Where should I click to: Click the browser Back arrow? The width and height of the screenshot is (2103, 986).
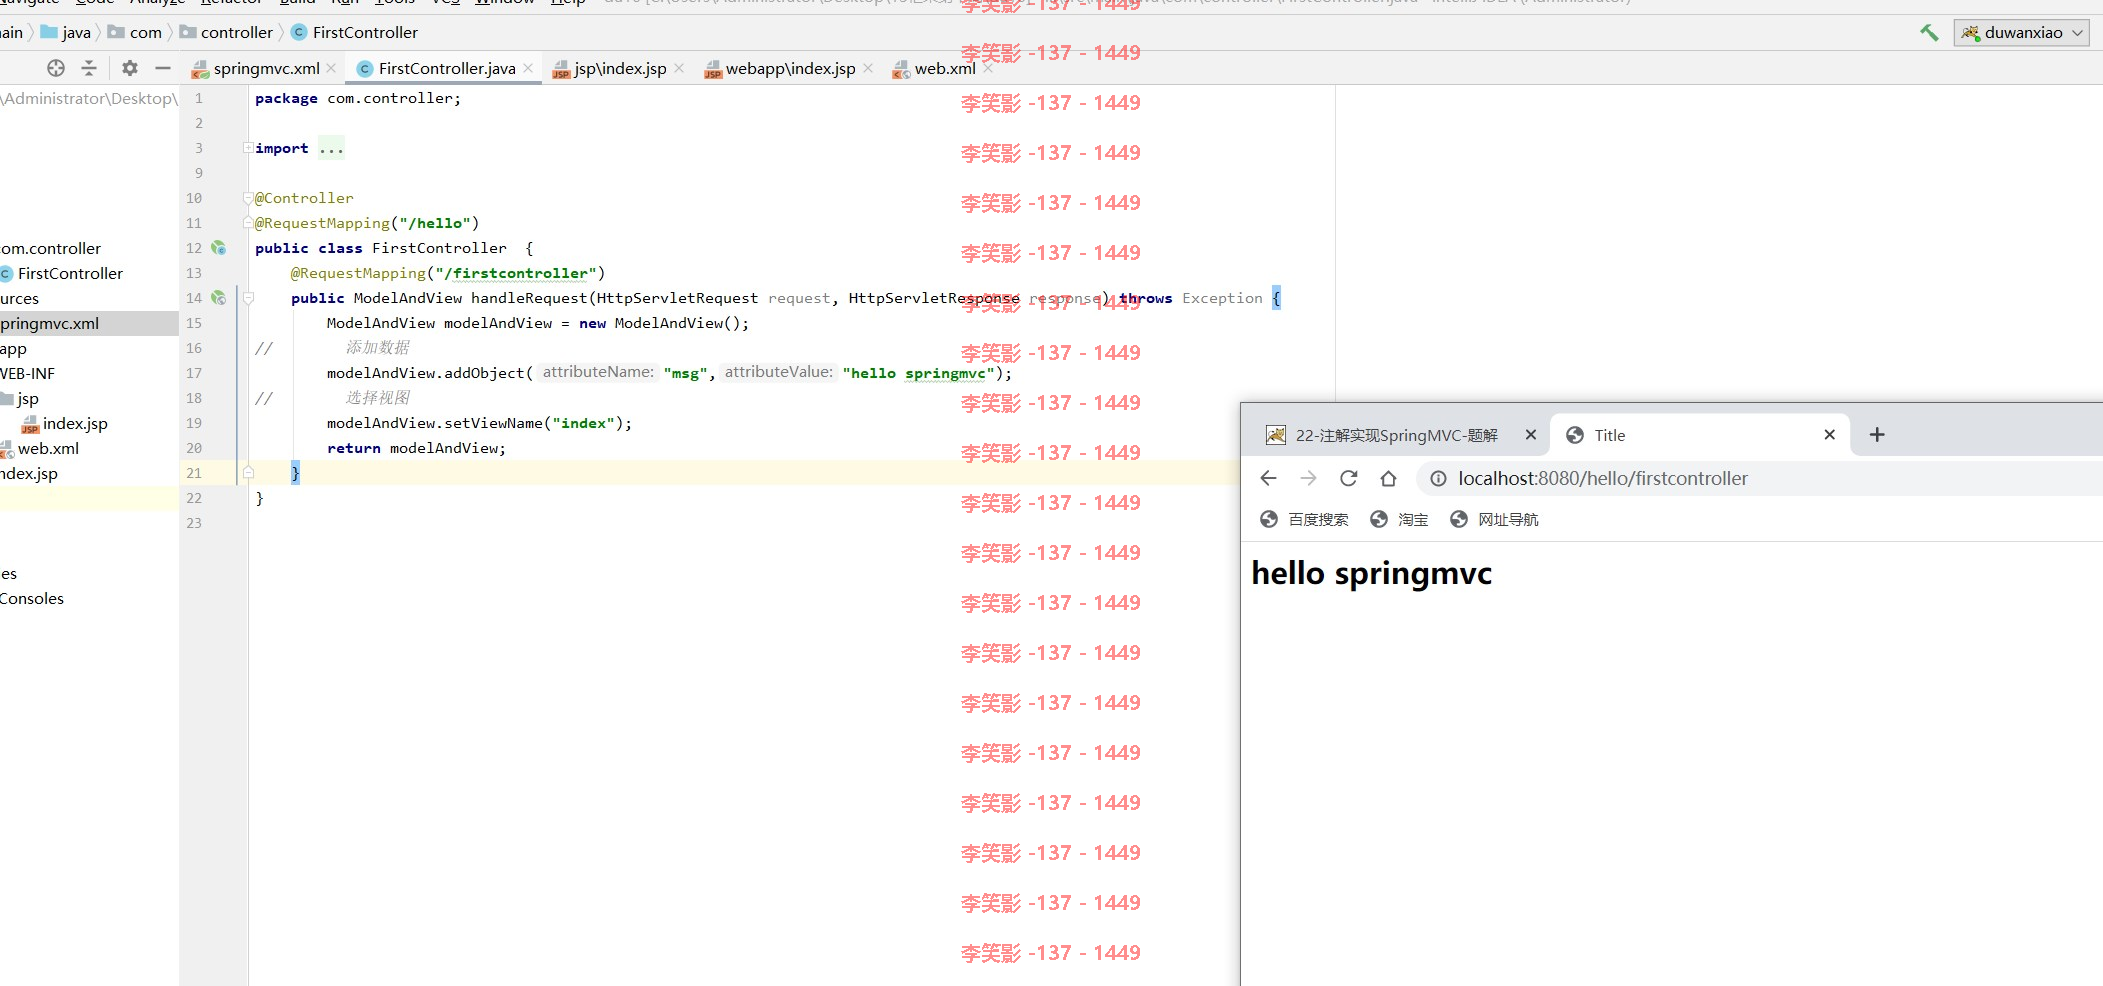click(1268, 478)
